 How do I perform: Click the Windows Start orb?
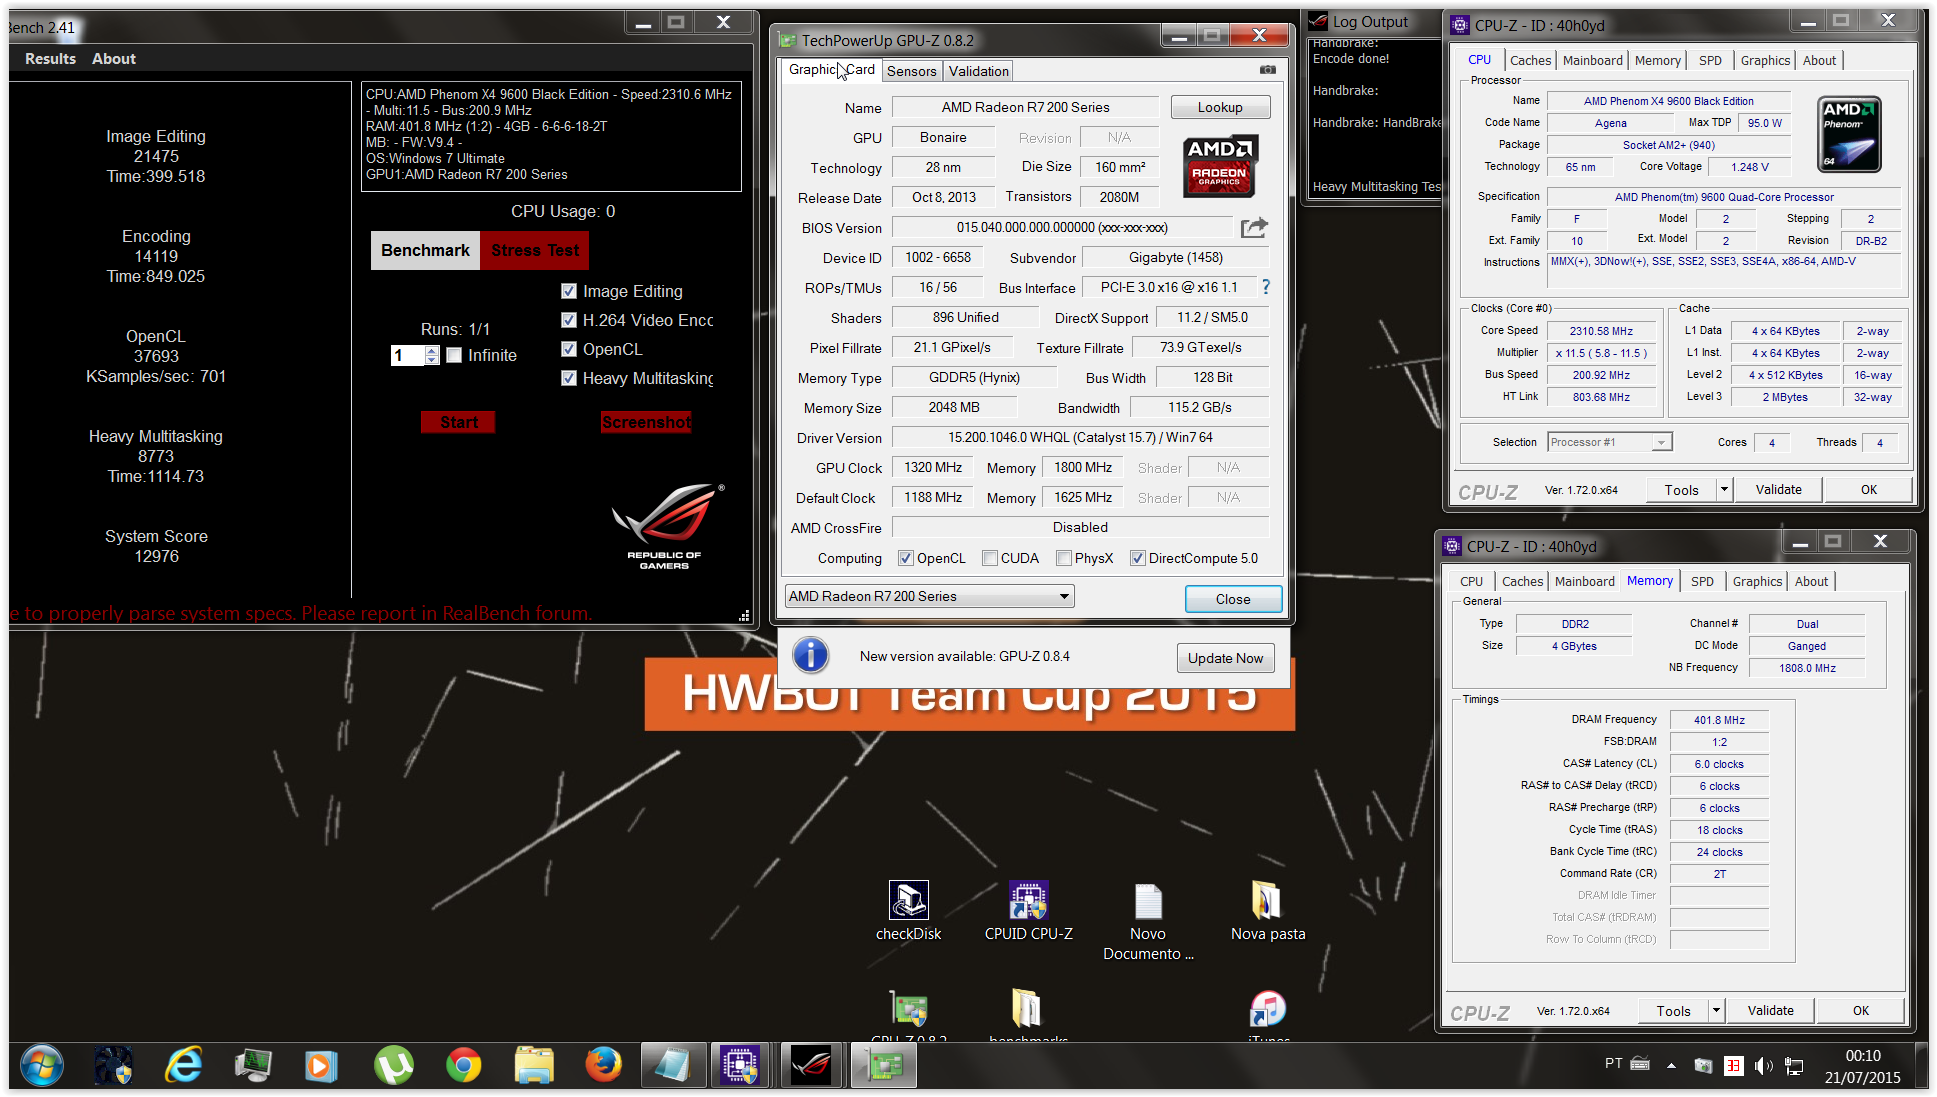click(x=41, y=1066)
